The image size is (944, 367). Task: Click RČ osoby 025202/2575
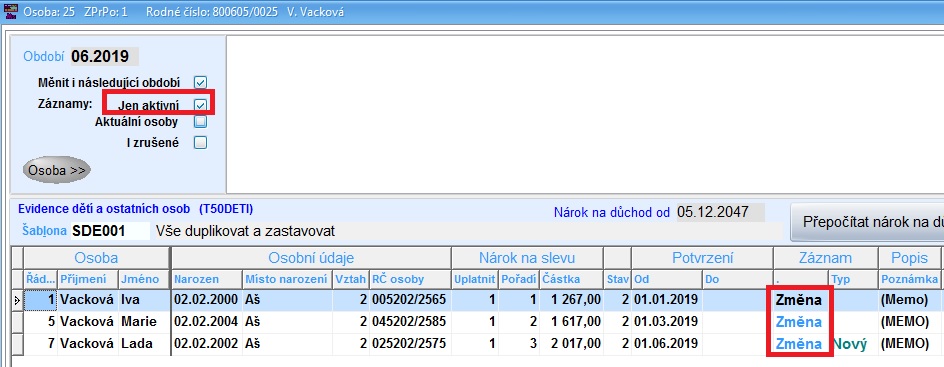[x=410, y=344]
